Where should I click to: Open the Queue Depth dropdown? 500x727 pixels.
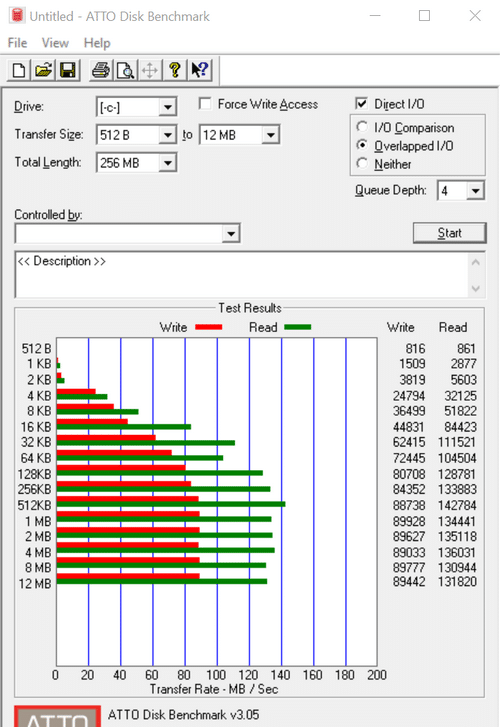[475, 191]
